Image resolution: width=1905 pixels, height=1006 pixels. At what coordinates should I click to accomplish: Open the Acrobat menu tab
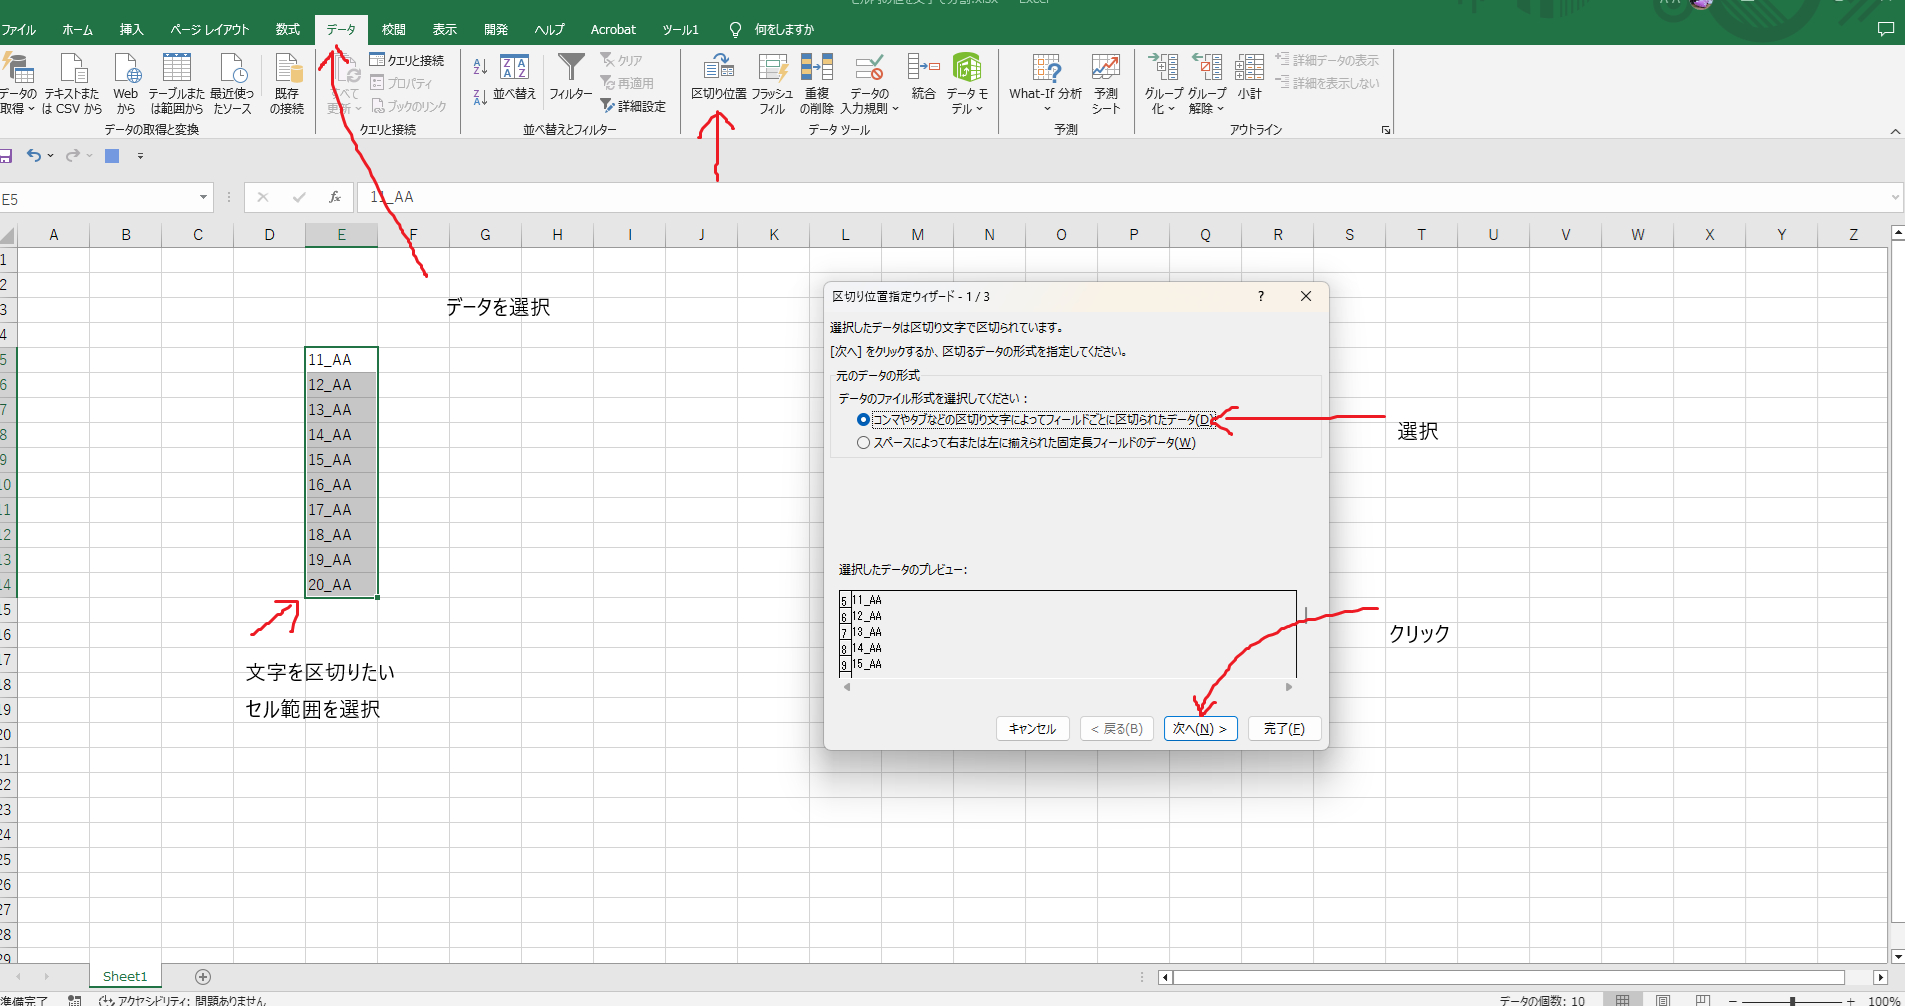pyautogui.click(x=613, y=29)
